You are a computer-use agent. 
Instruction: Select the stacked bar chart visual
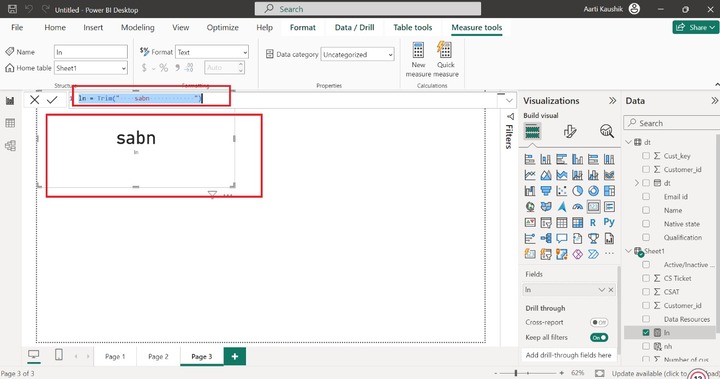tap(530, 159)
